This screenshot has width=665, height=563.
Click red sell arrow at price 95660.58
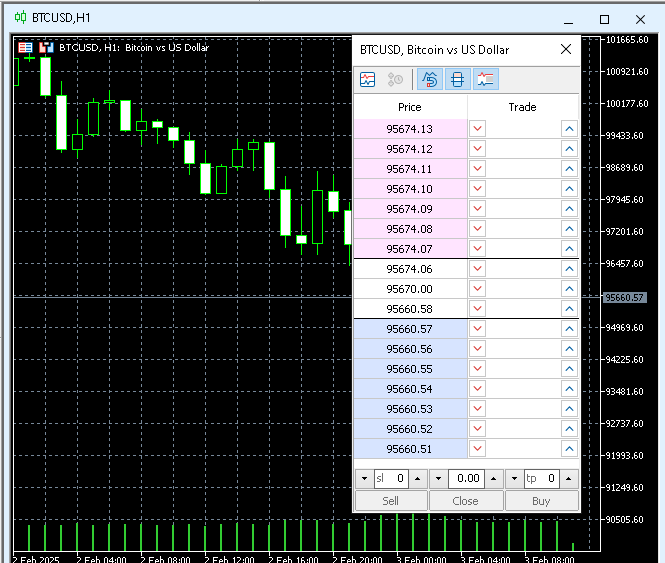pyautogui.click(x=478, y=308)
